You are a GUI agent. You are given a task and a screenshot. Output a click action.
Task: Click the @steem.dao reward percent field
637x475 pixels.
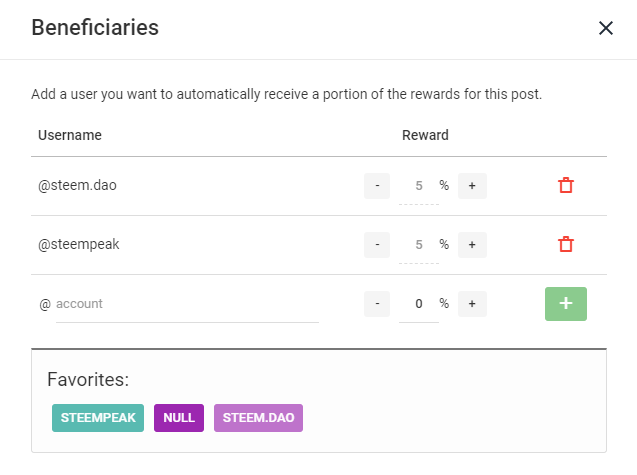pos(419,186)
